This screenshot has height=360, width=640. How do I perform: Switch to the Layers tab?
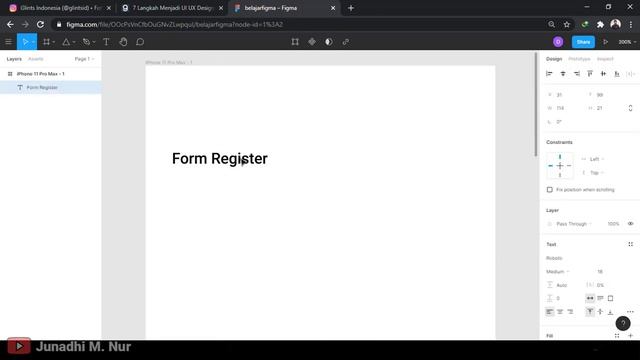(x=14, y=59)
